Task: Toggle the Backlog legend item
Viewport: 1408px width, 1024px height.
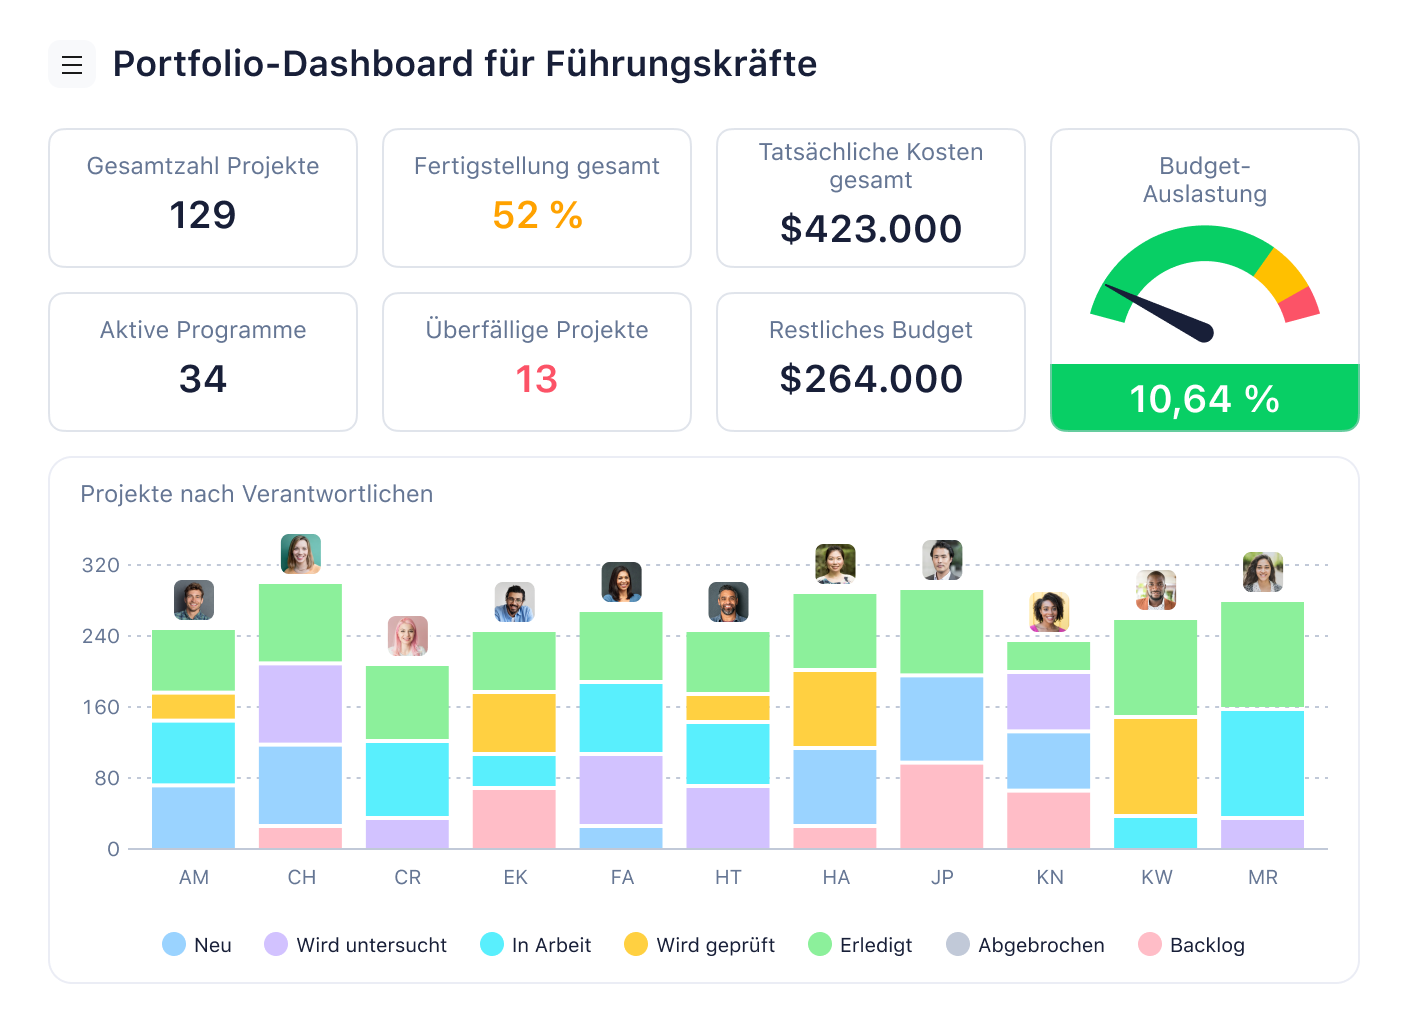Action: pos(1192,945)
